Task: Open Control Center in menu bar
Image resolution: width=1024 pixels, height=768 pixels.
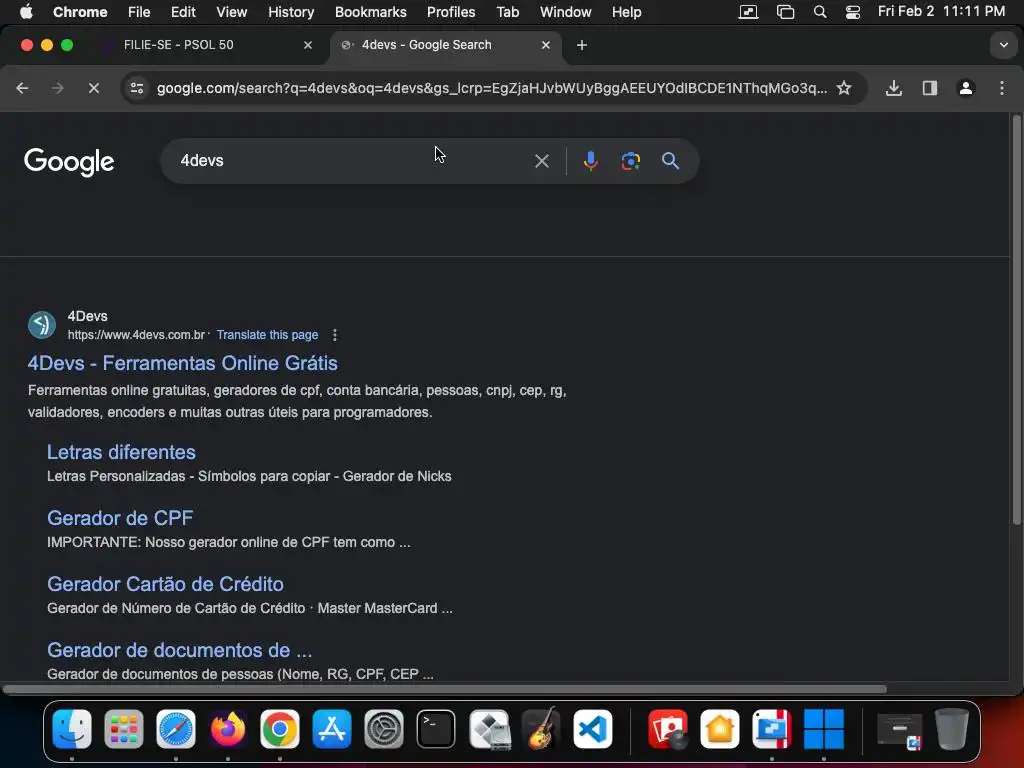Action: (852, 12)
